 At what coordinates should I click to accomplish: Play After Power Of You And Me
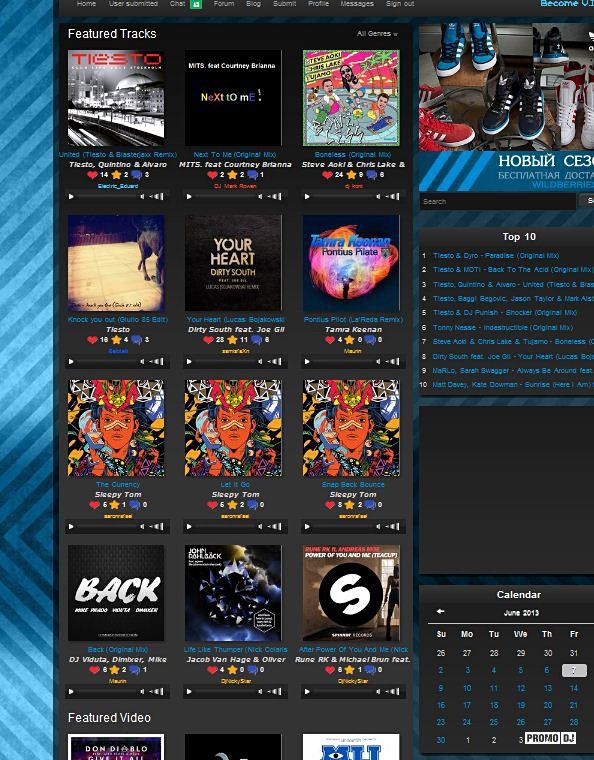(x=307, y=692)
